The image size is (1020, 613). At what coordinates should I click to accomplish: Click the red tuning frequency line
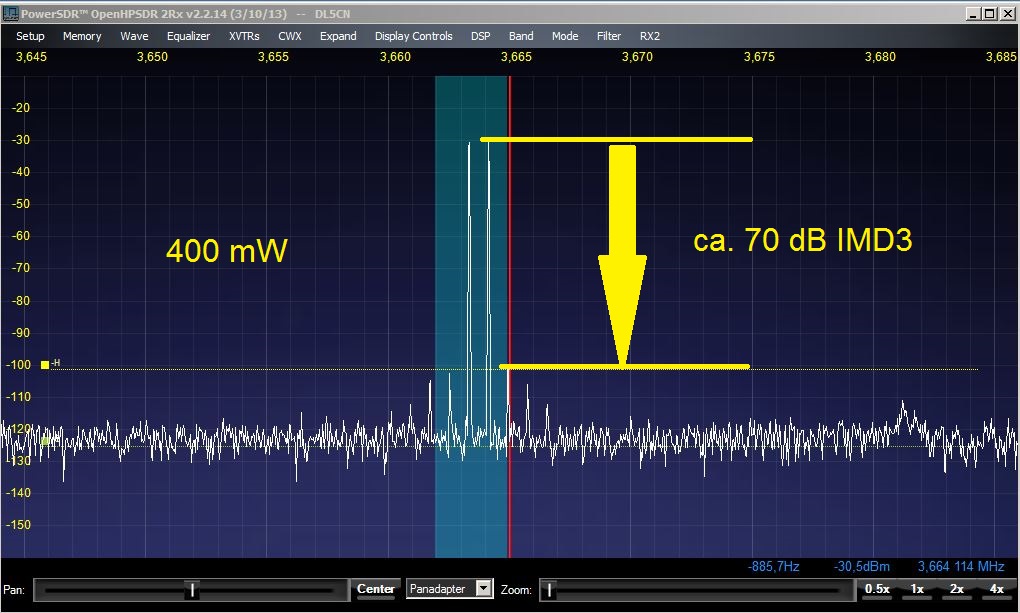point(509,316)
